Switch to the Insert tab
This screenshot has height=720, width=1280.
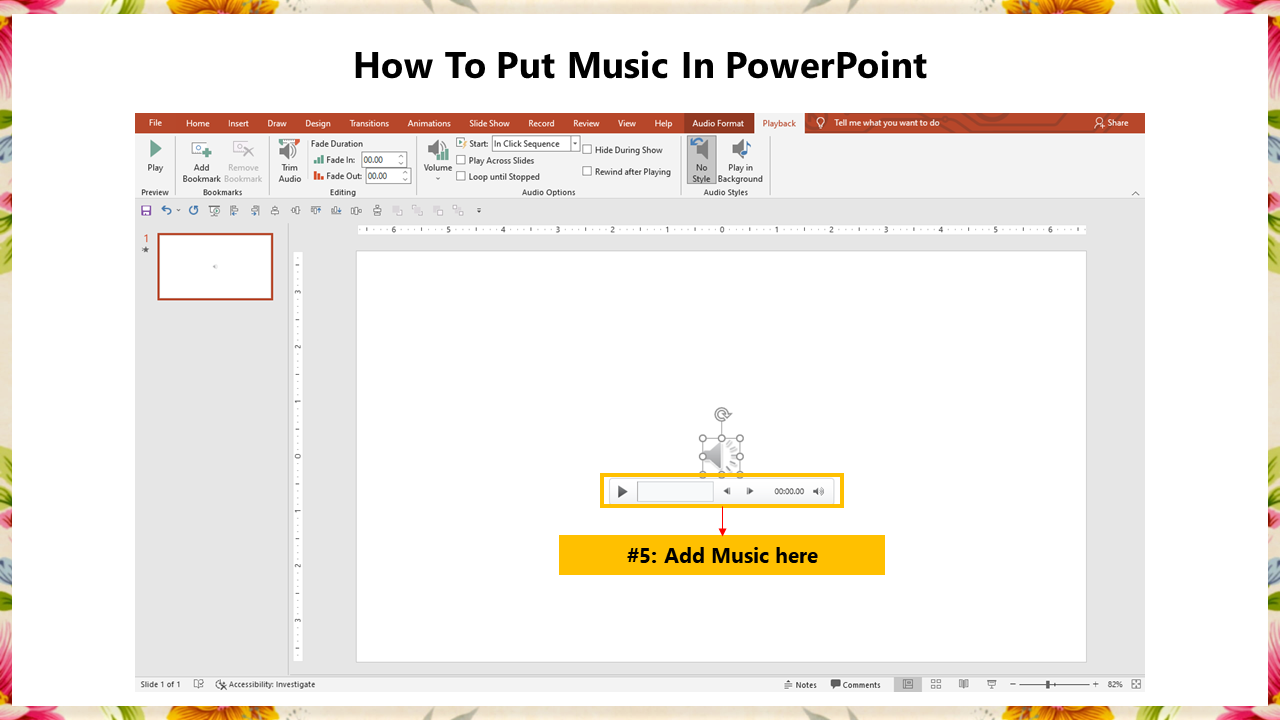coord(238,123)
